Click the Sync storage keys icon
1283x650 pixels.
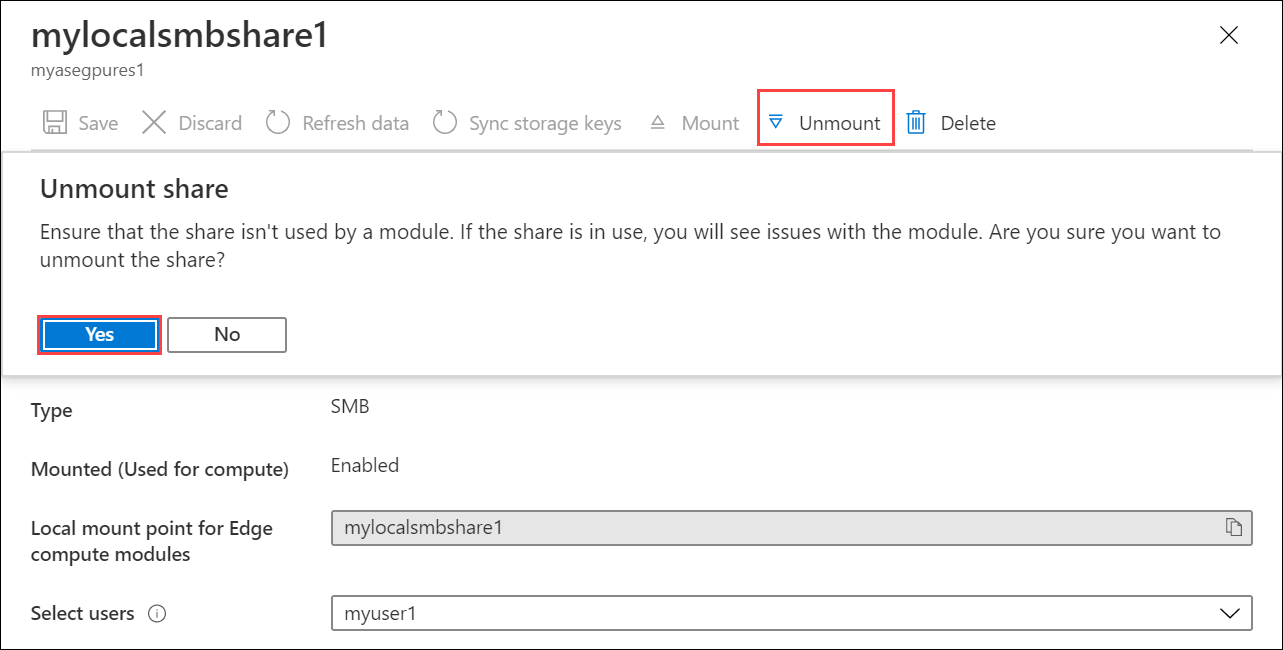tap(445, 122)
